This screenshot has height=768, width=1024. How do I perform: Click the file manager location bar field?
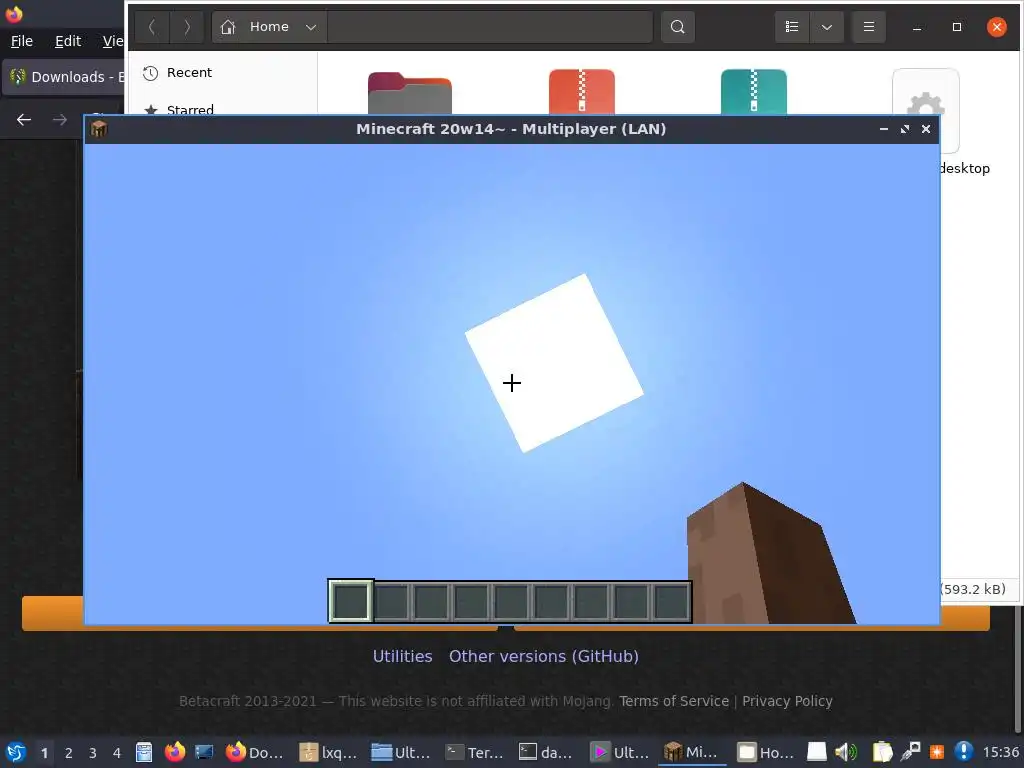pyautogui.click(x=490, y=27)
